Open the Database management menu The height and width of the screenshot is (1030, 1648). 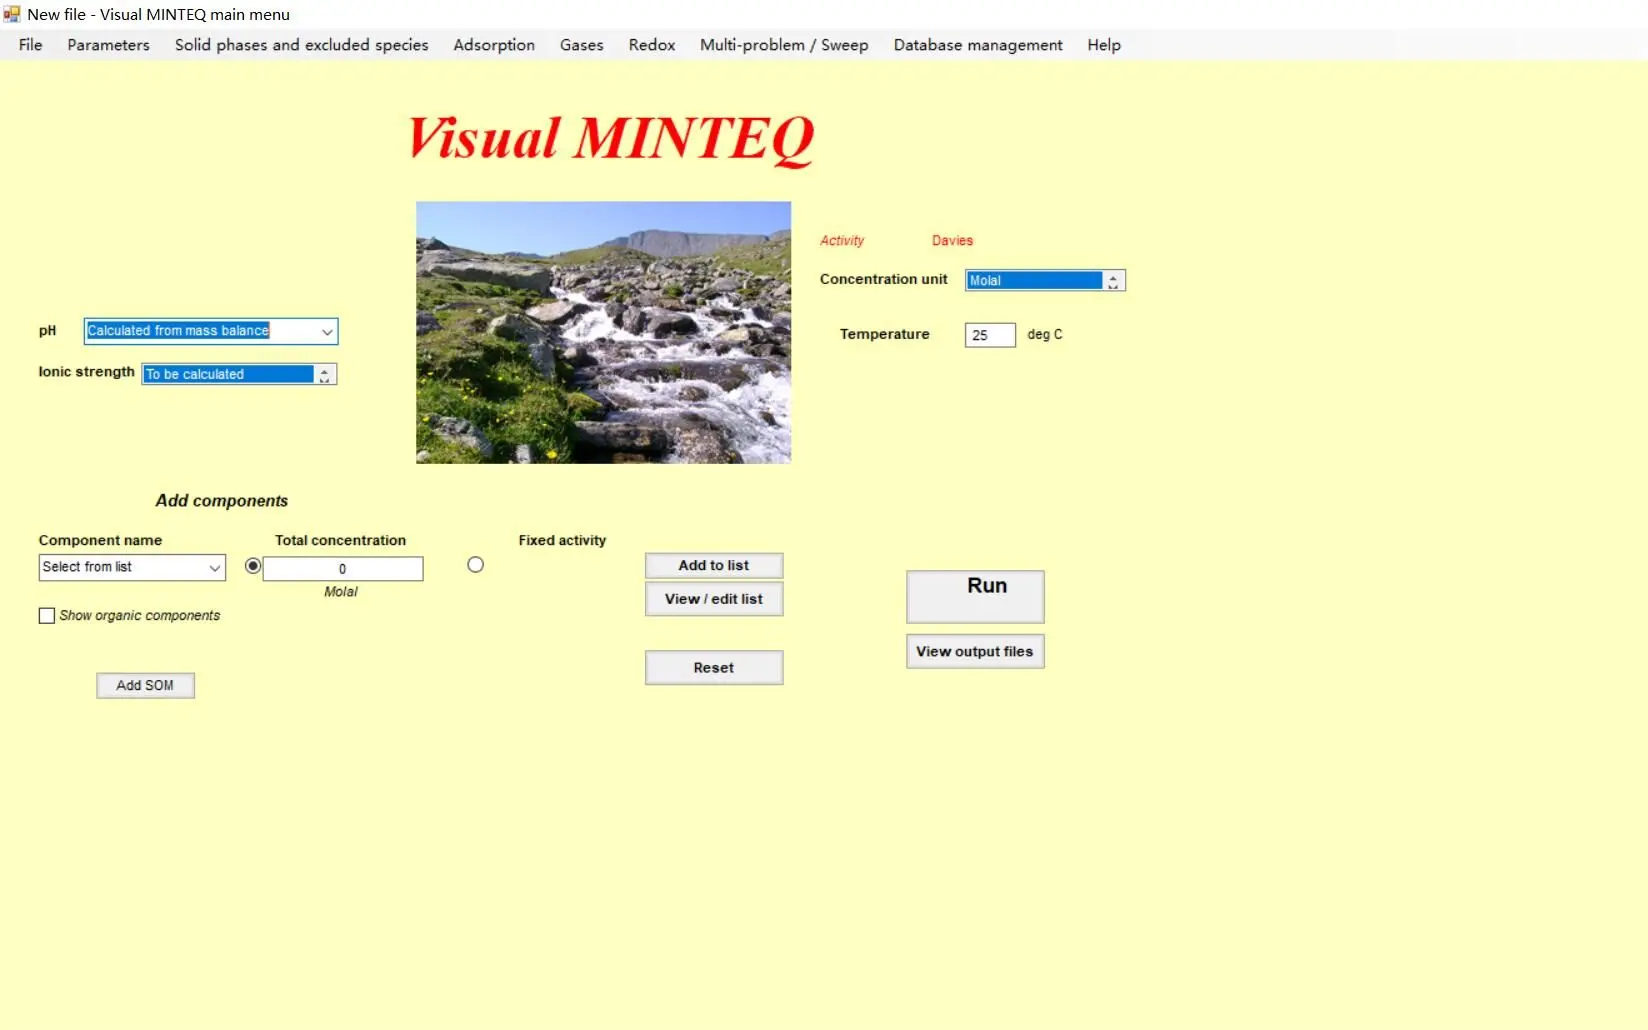[977, 45]
